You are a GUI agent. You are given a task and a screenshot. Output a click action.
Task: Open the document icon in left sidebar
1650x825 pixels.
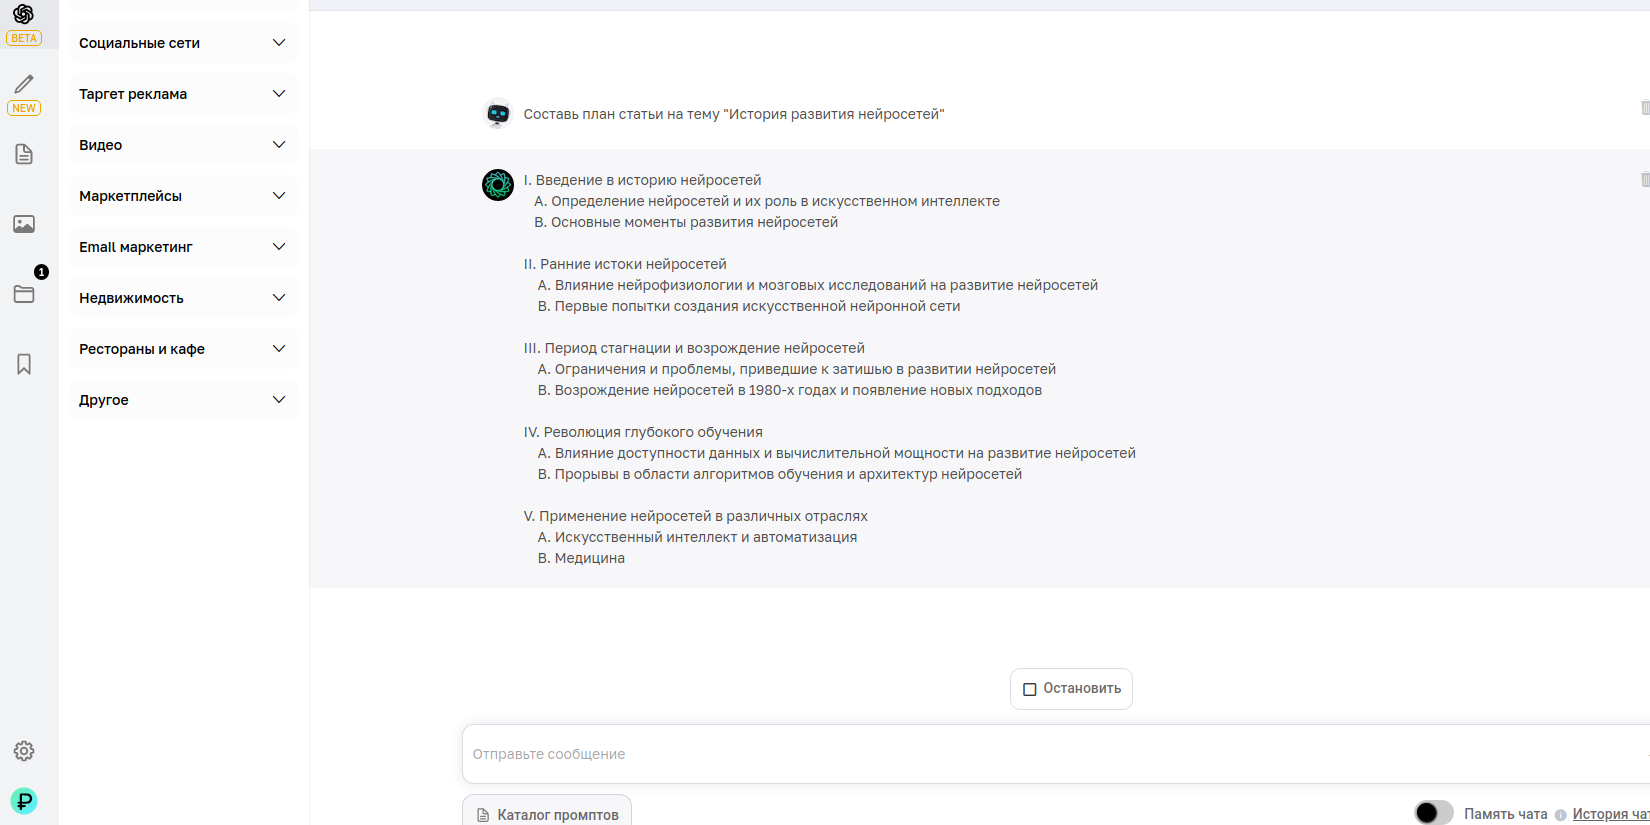24,154
